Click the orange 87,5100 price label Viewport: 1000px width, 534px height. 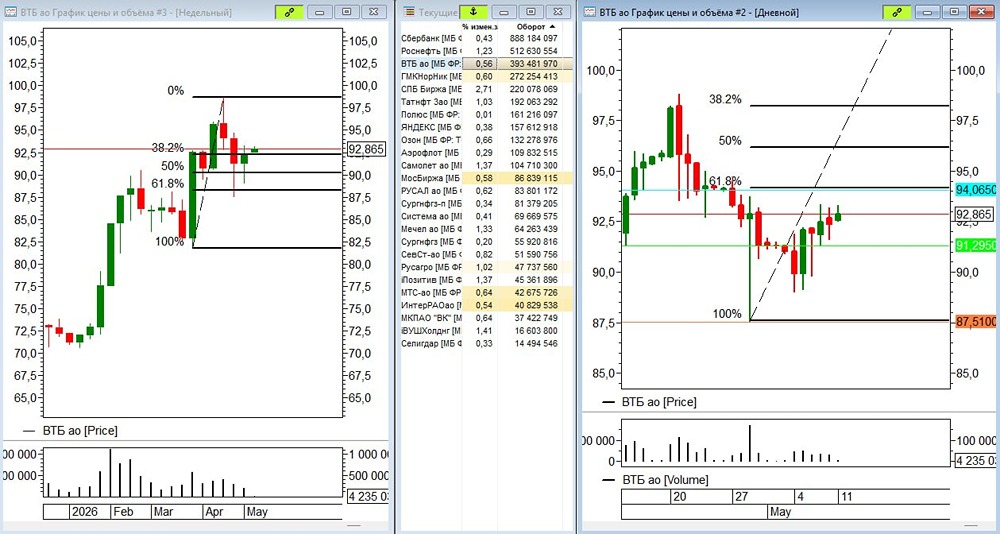pyautogui.click(x=977, y=323)
